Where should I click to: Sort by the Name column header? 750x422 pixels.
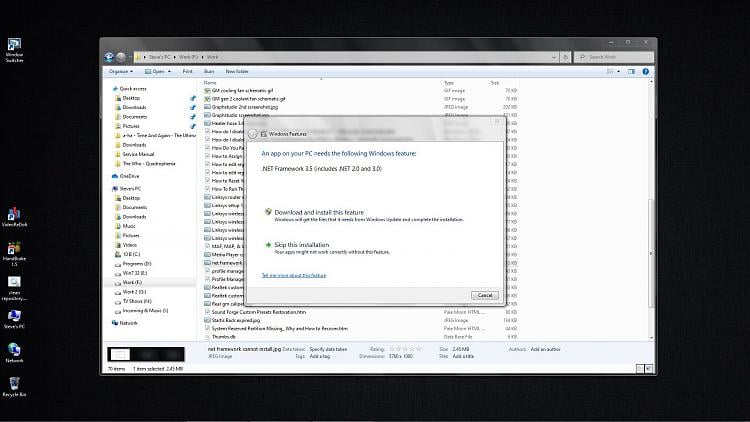(x=210, y=83)
